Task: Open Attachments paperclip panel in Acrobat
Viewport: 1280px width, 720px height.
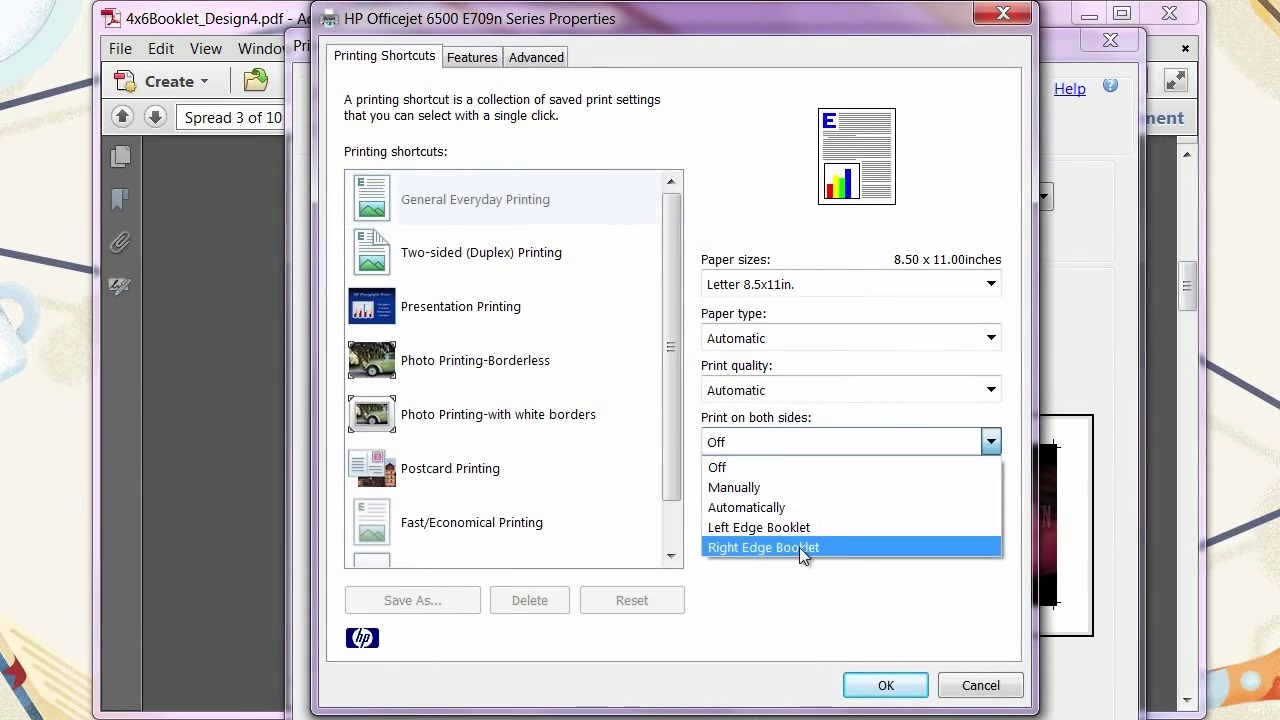Action: click(120, 242)
